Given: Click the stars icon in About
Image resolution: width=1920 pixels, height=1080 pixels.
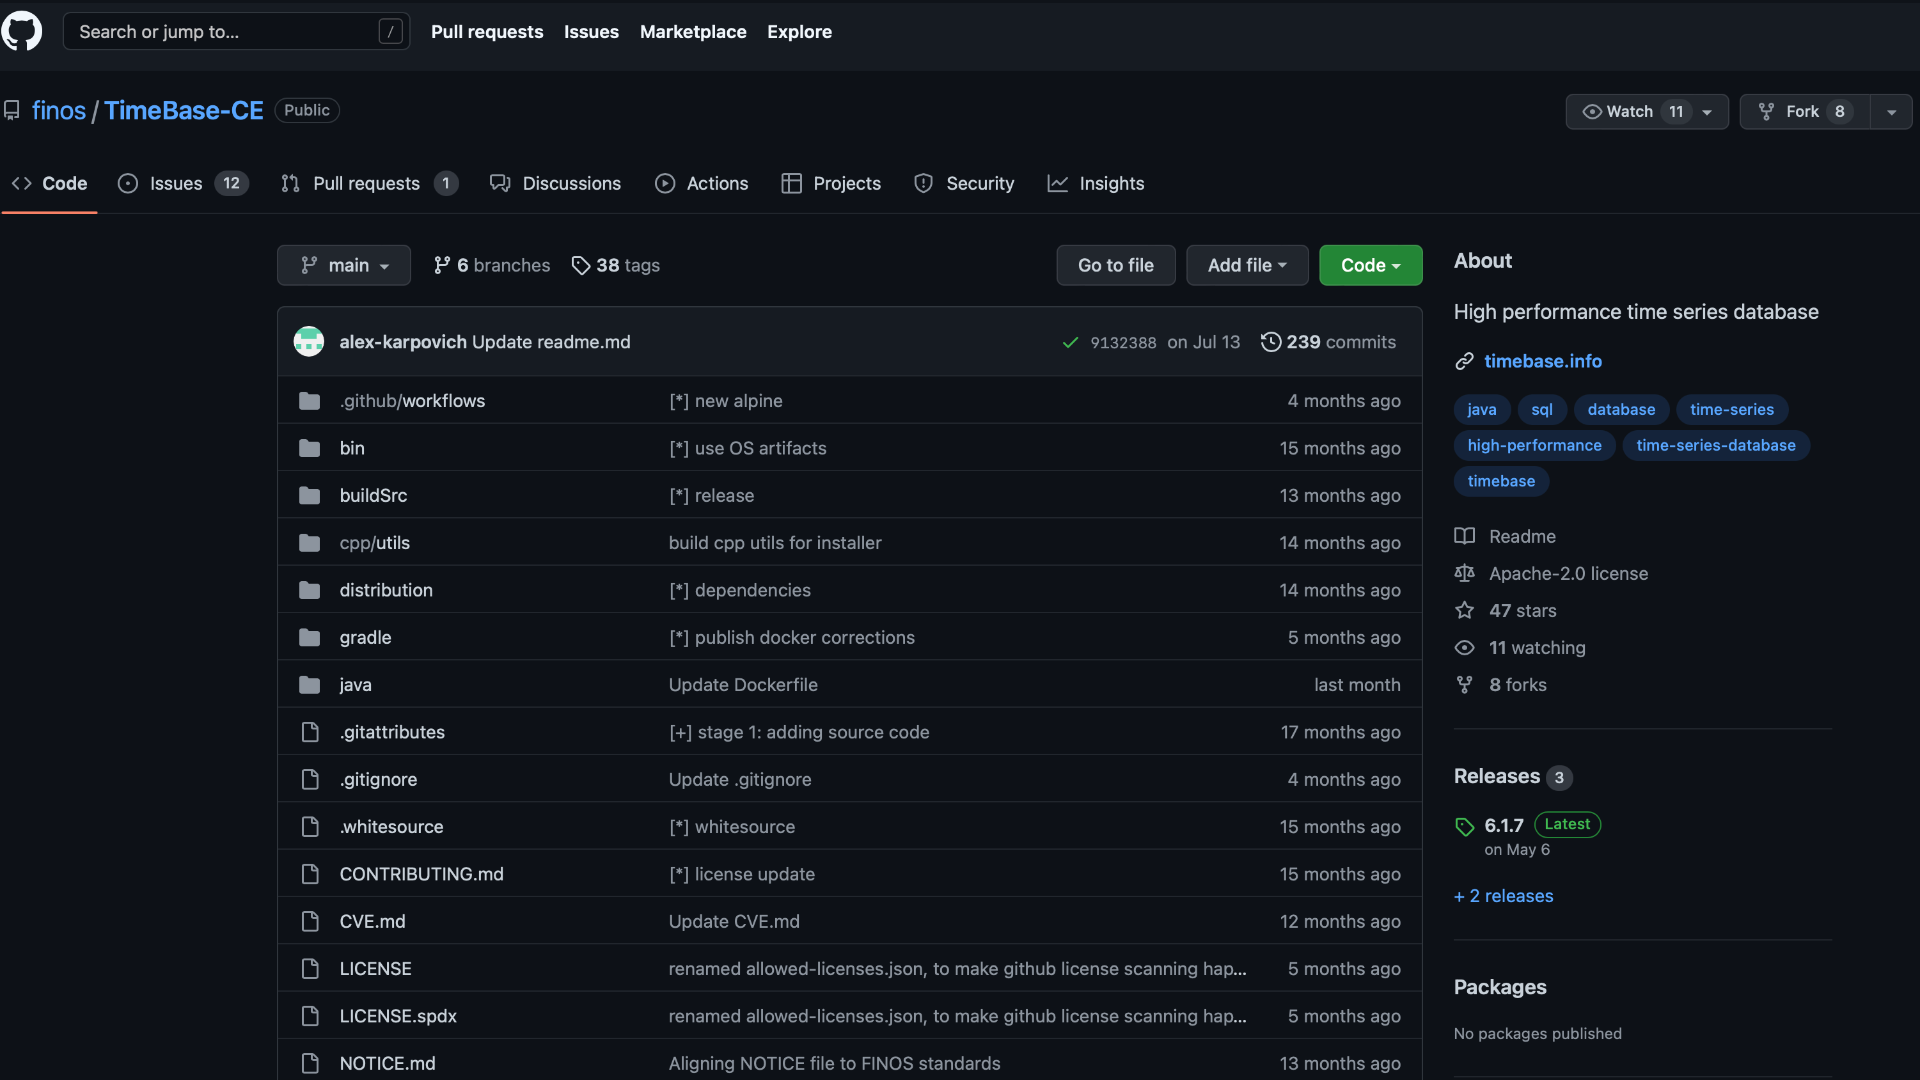Looking at the screenshot, I should 1465,611.
